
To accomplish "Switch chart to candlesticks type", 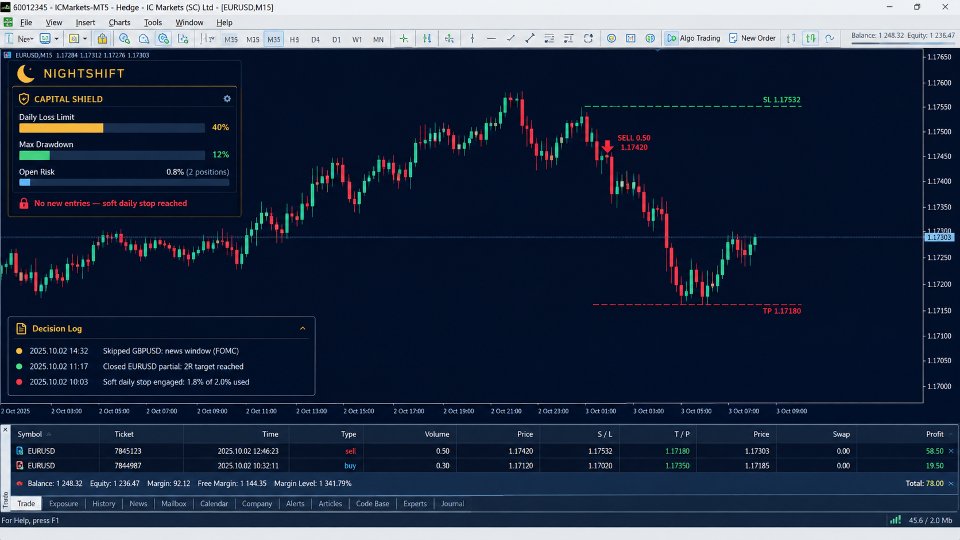I will (811, 39).
